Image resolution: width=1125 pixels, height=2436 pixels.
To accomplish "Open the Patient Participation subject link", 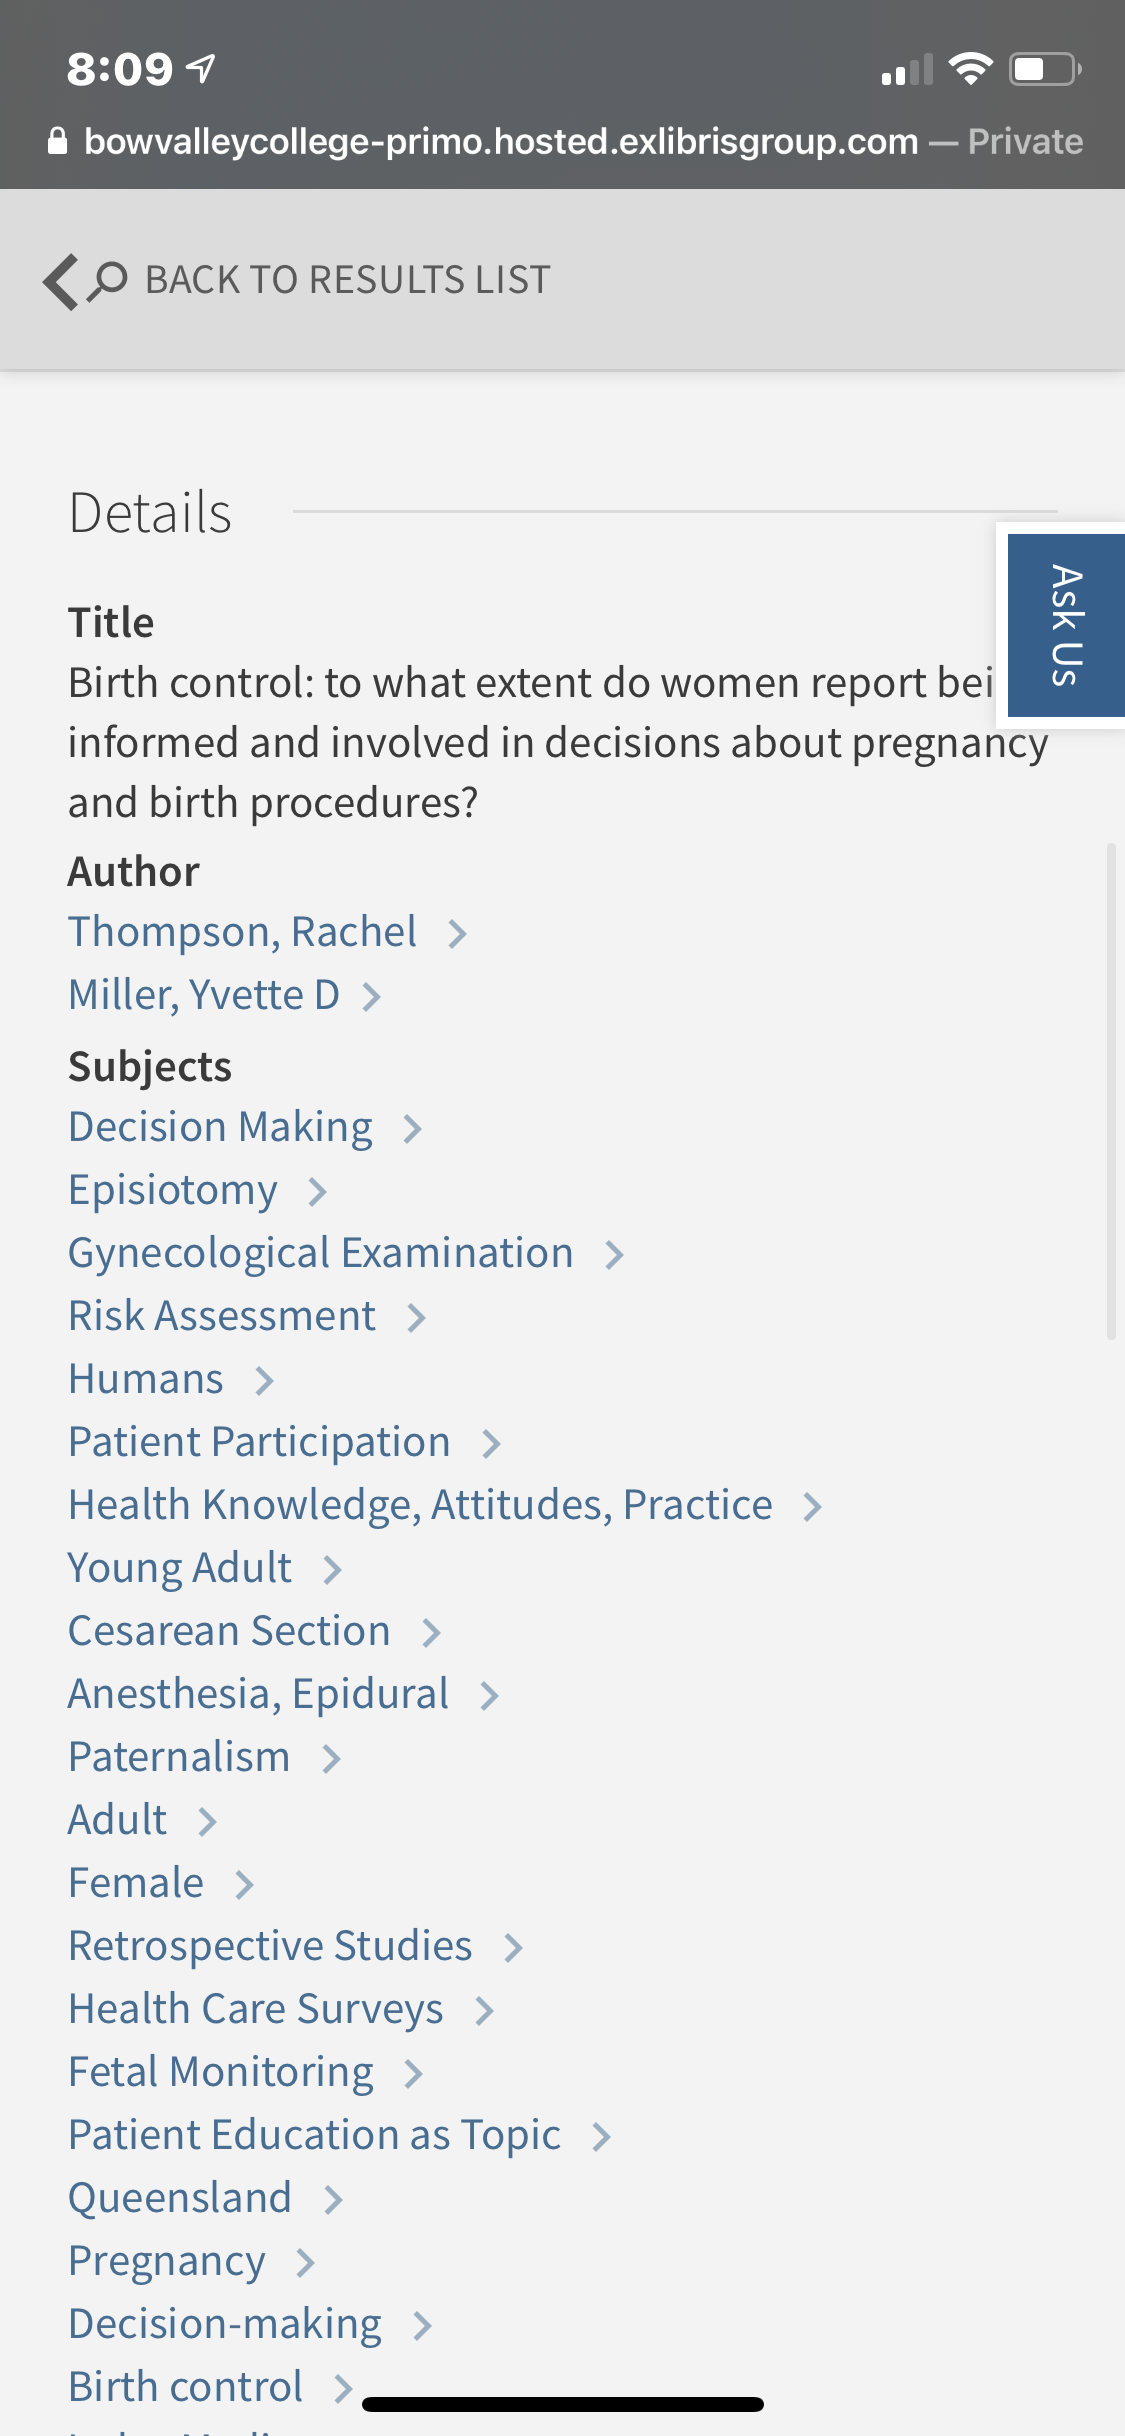I will [x=259, y=1442].
